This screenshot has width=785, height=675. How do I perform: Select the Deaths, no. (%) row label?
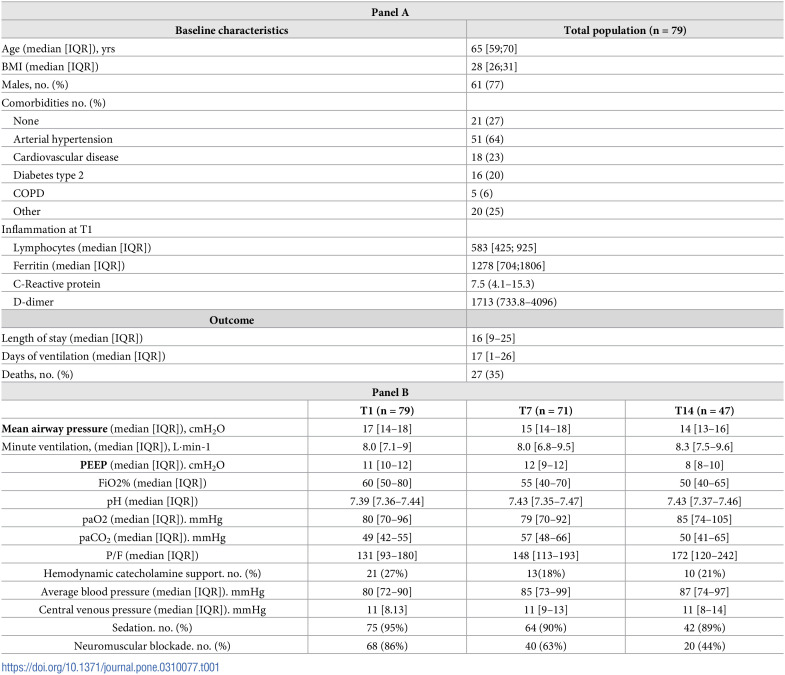coord(38,374)
